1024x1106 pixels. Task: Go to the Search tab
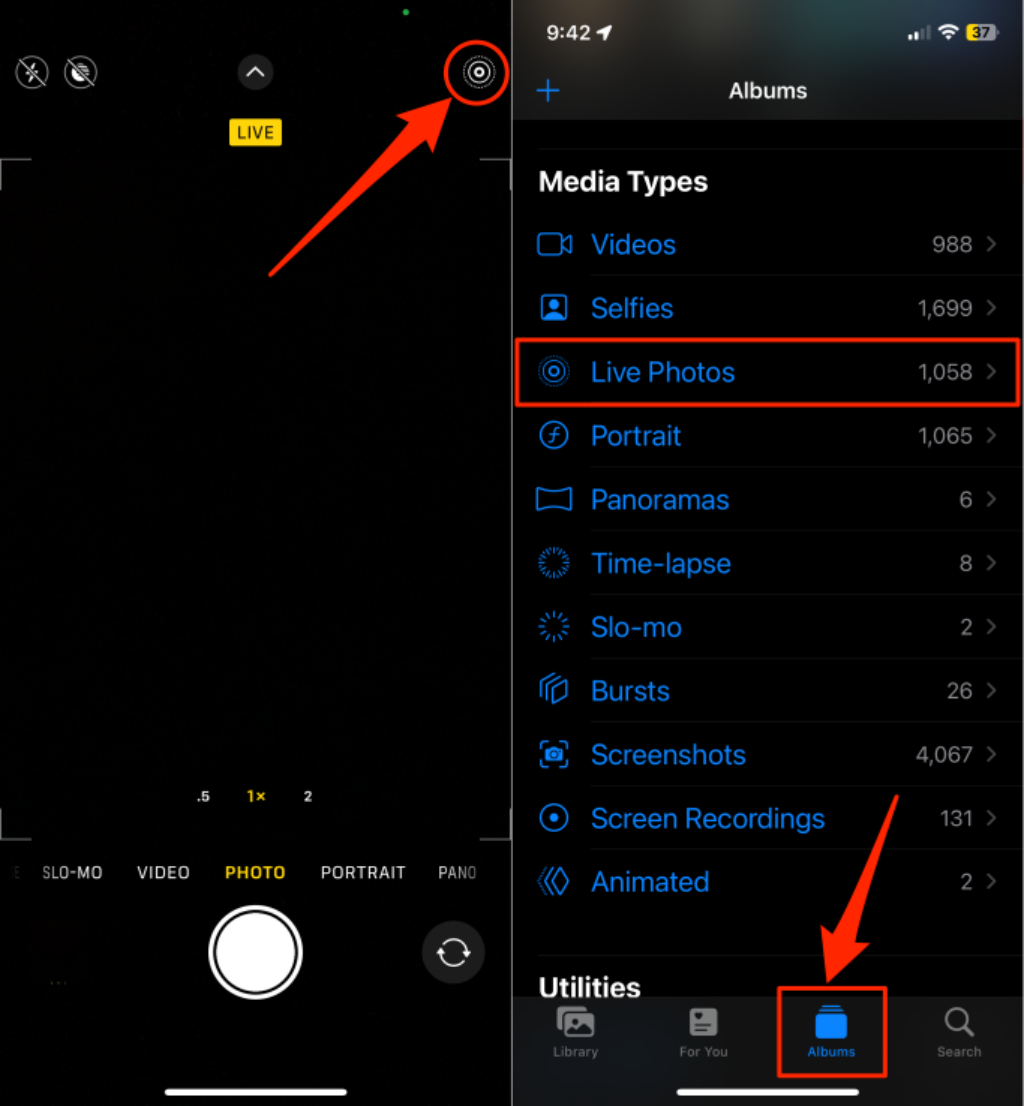tap(958, 1033)
